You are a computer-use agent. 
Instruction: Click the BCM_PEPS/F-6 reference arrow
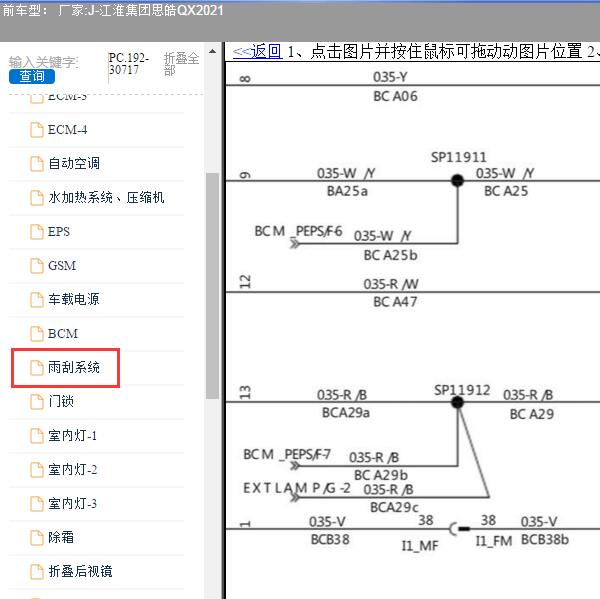tap(295, 243)
